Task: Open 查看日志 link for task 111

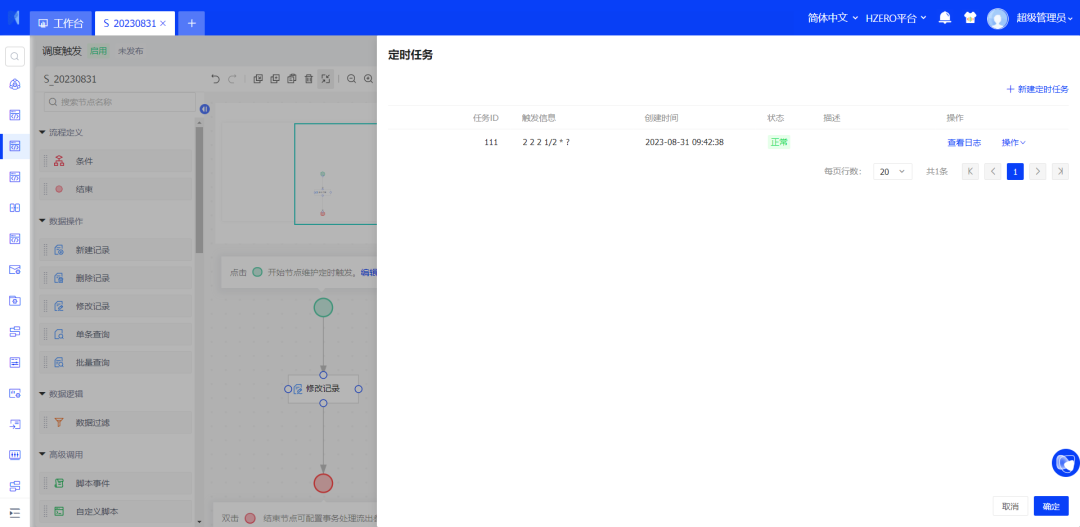Action: pyautogui.click(x=964, y=143)
